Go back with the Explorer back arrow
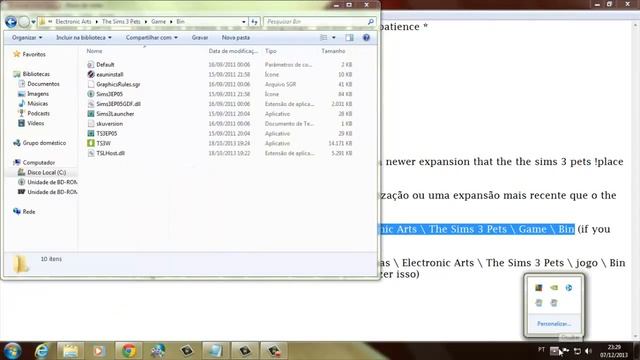This screenshot has width=640, height=360. click(x=11, y=22)
